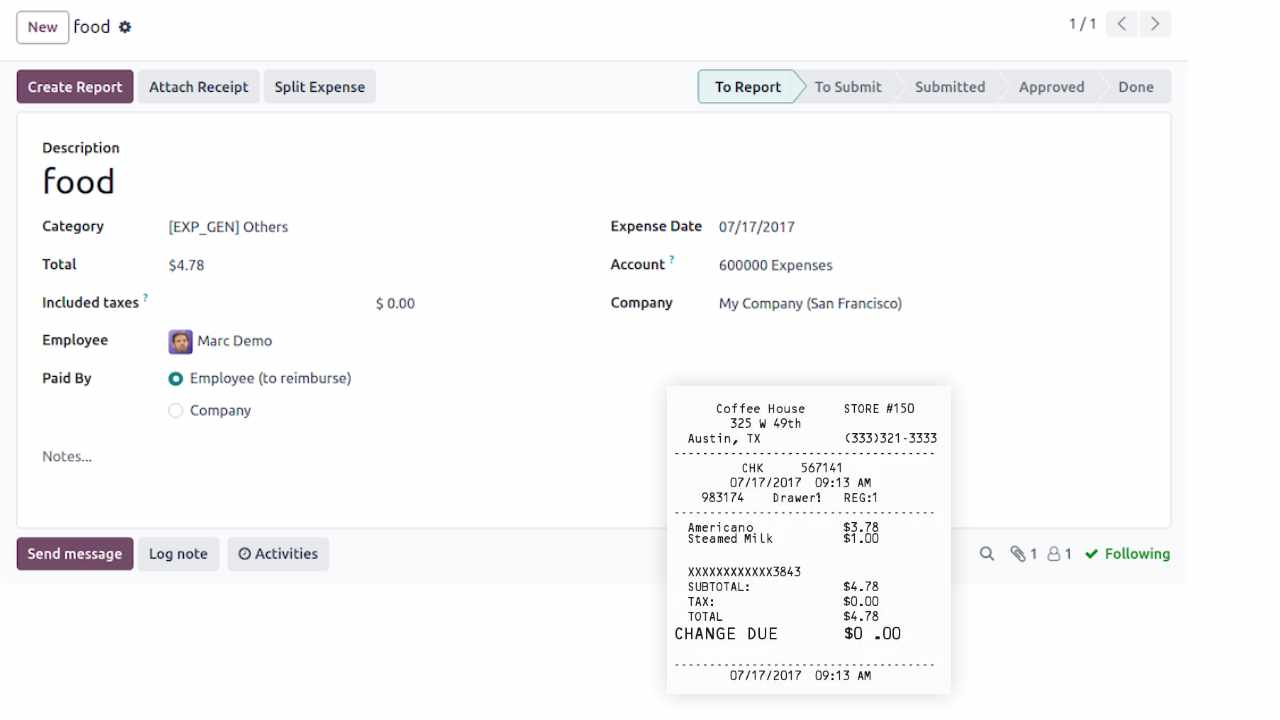Screen dimensions: 1280x720
Task: Switch the status to To Submit
Action: click(x=847, y=86)
